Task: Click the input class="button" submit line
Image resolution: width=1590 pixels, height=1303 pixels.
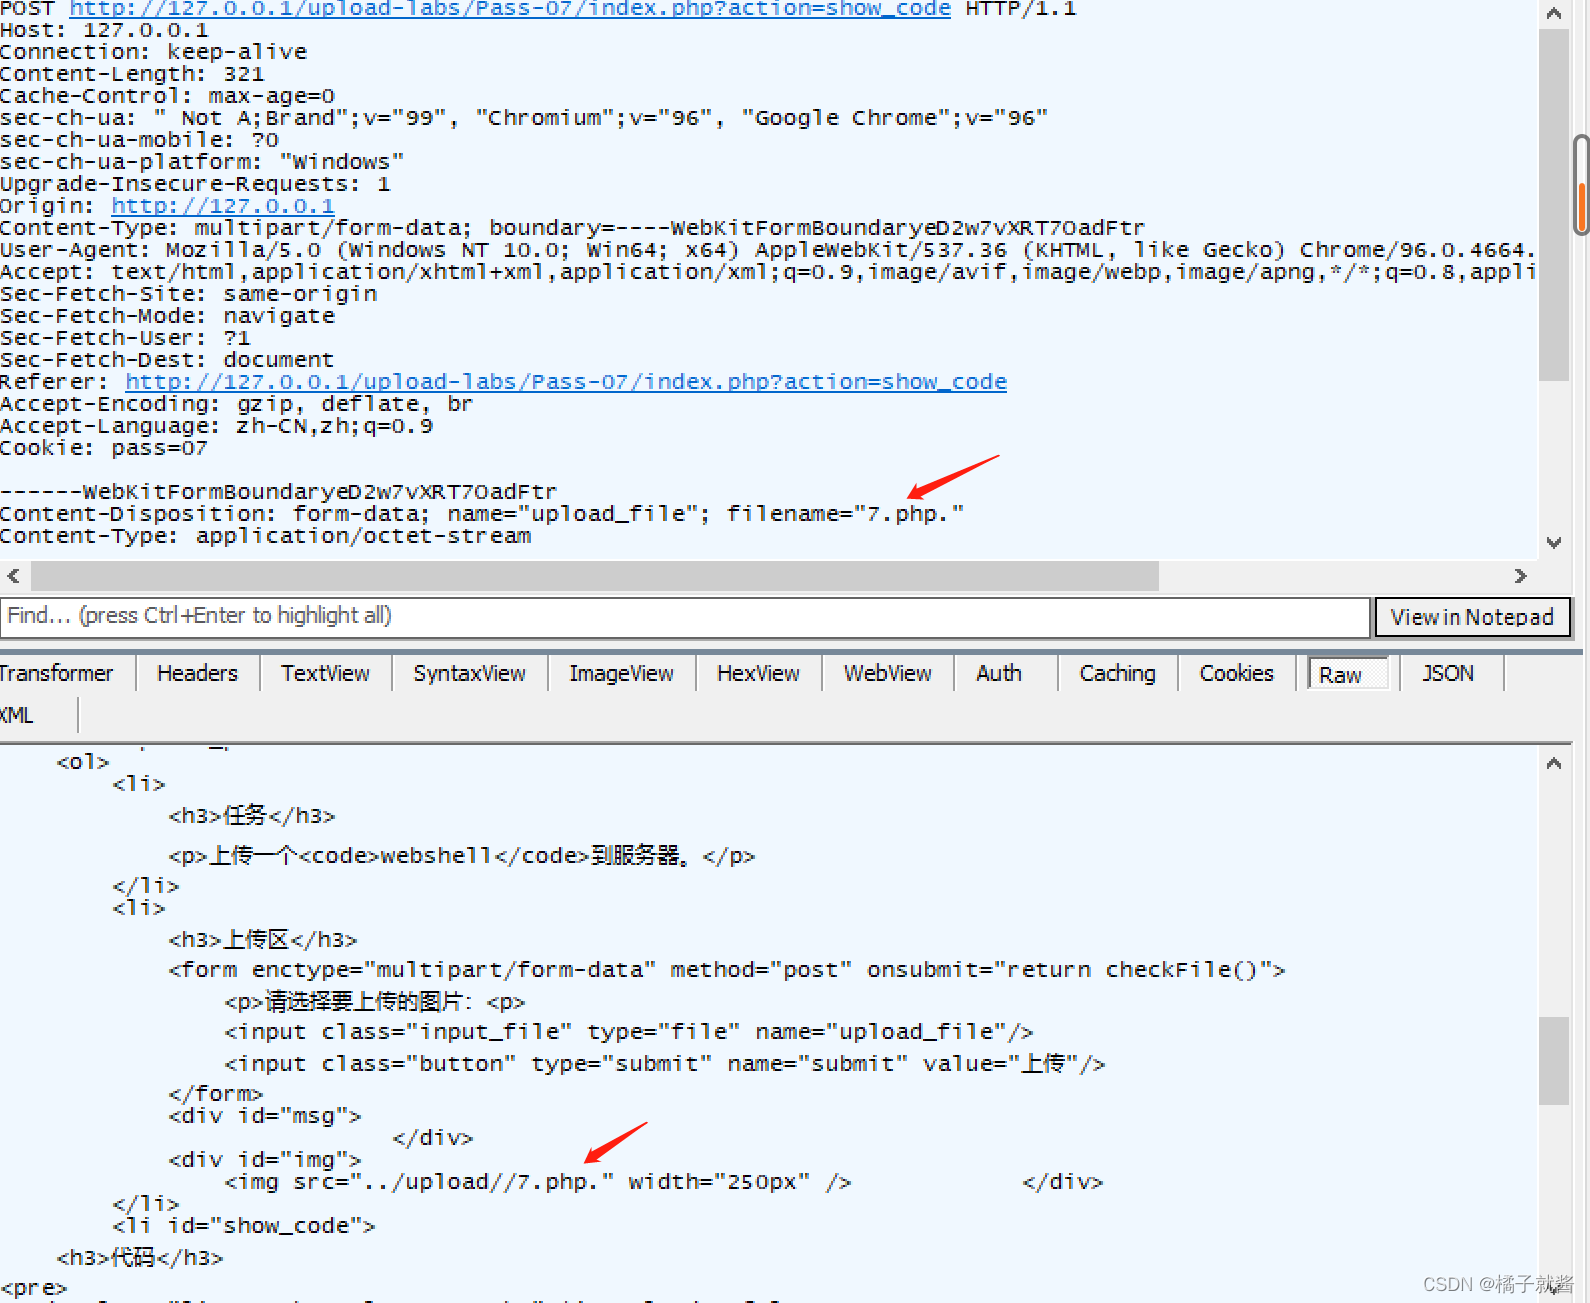Action: [665, 1064]
